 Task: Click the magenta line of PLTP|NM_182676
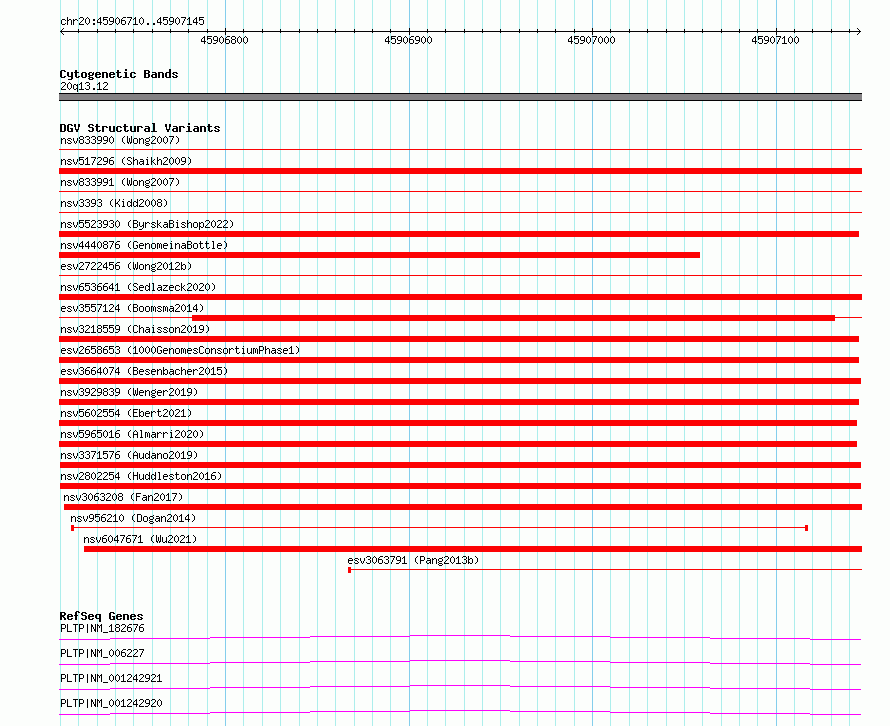[460, 637]
